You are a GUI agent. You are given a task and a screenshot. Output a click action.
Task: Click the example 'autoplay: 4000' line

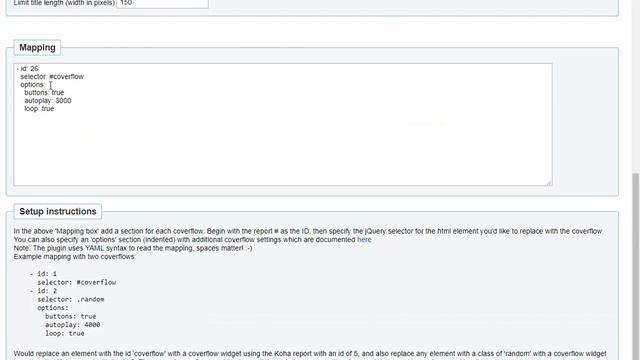pyautogui.click(x=73, y=325)
